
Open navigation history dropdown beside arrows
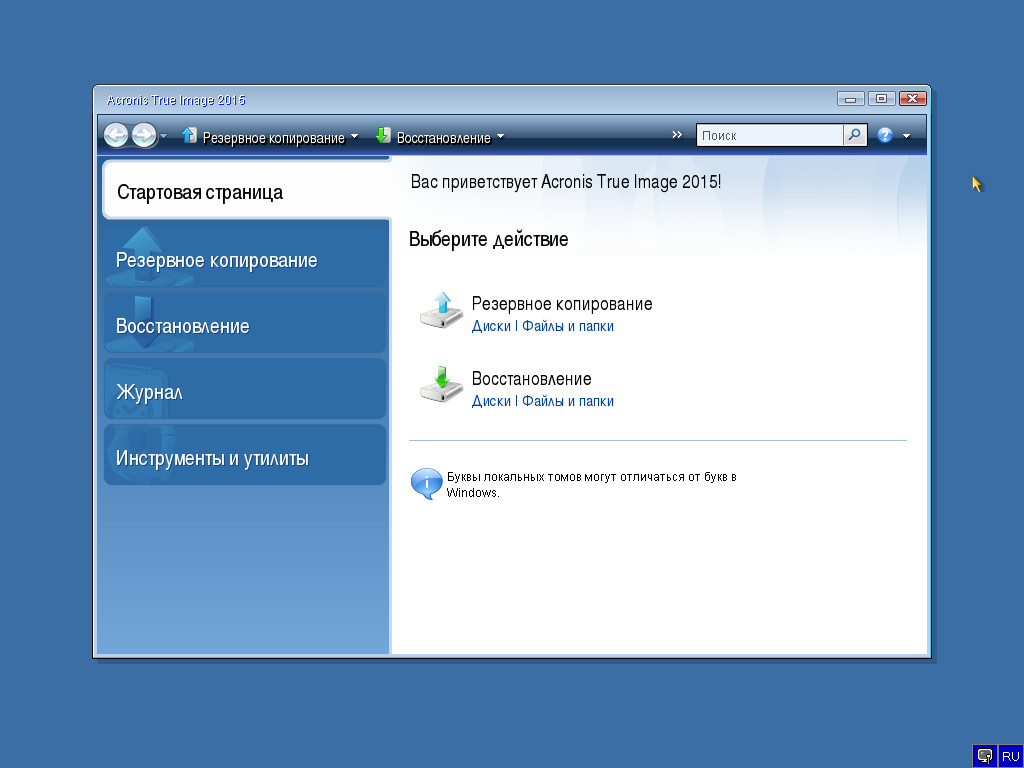tap(164, 136)
